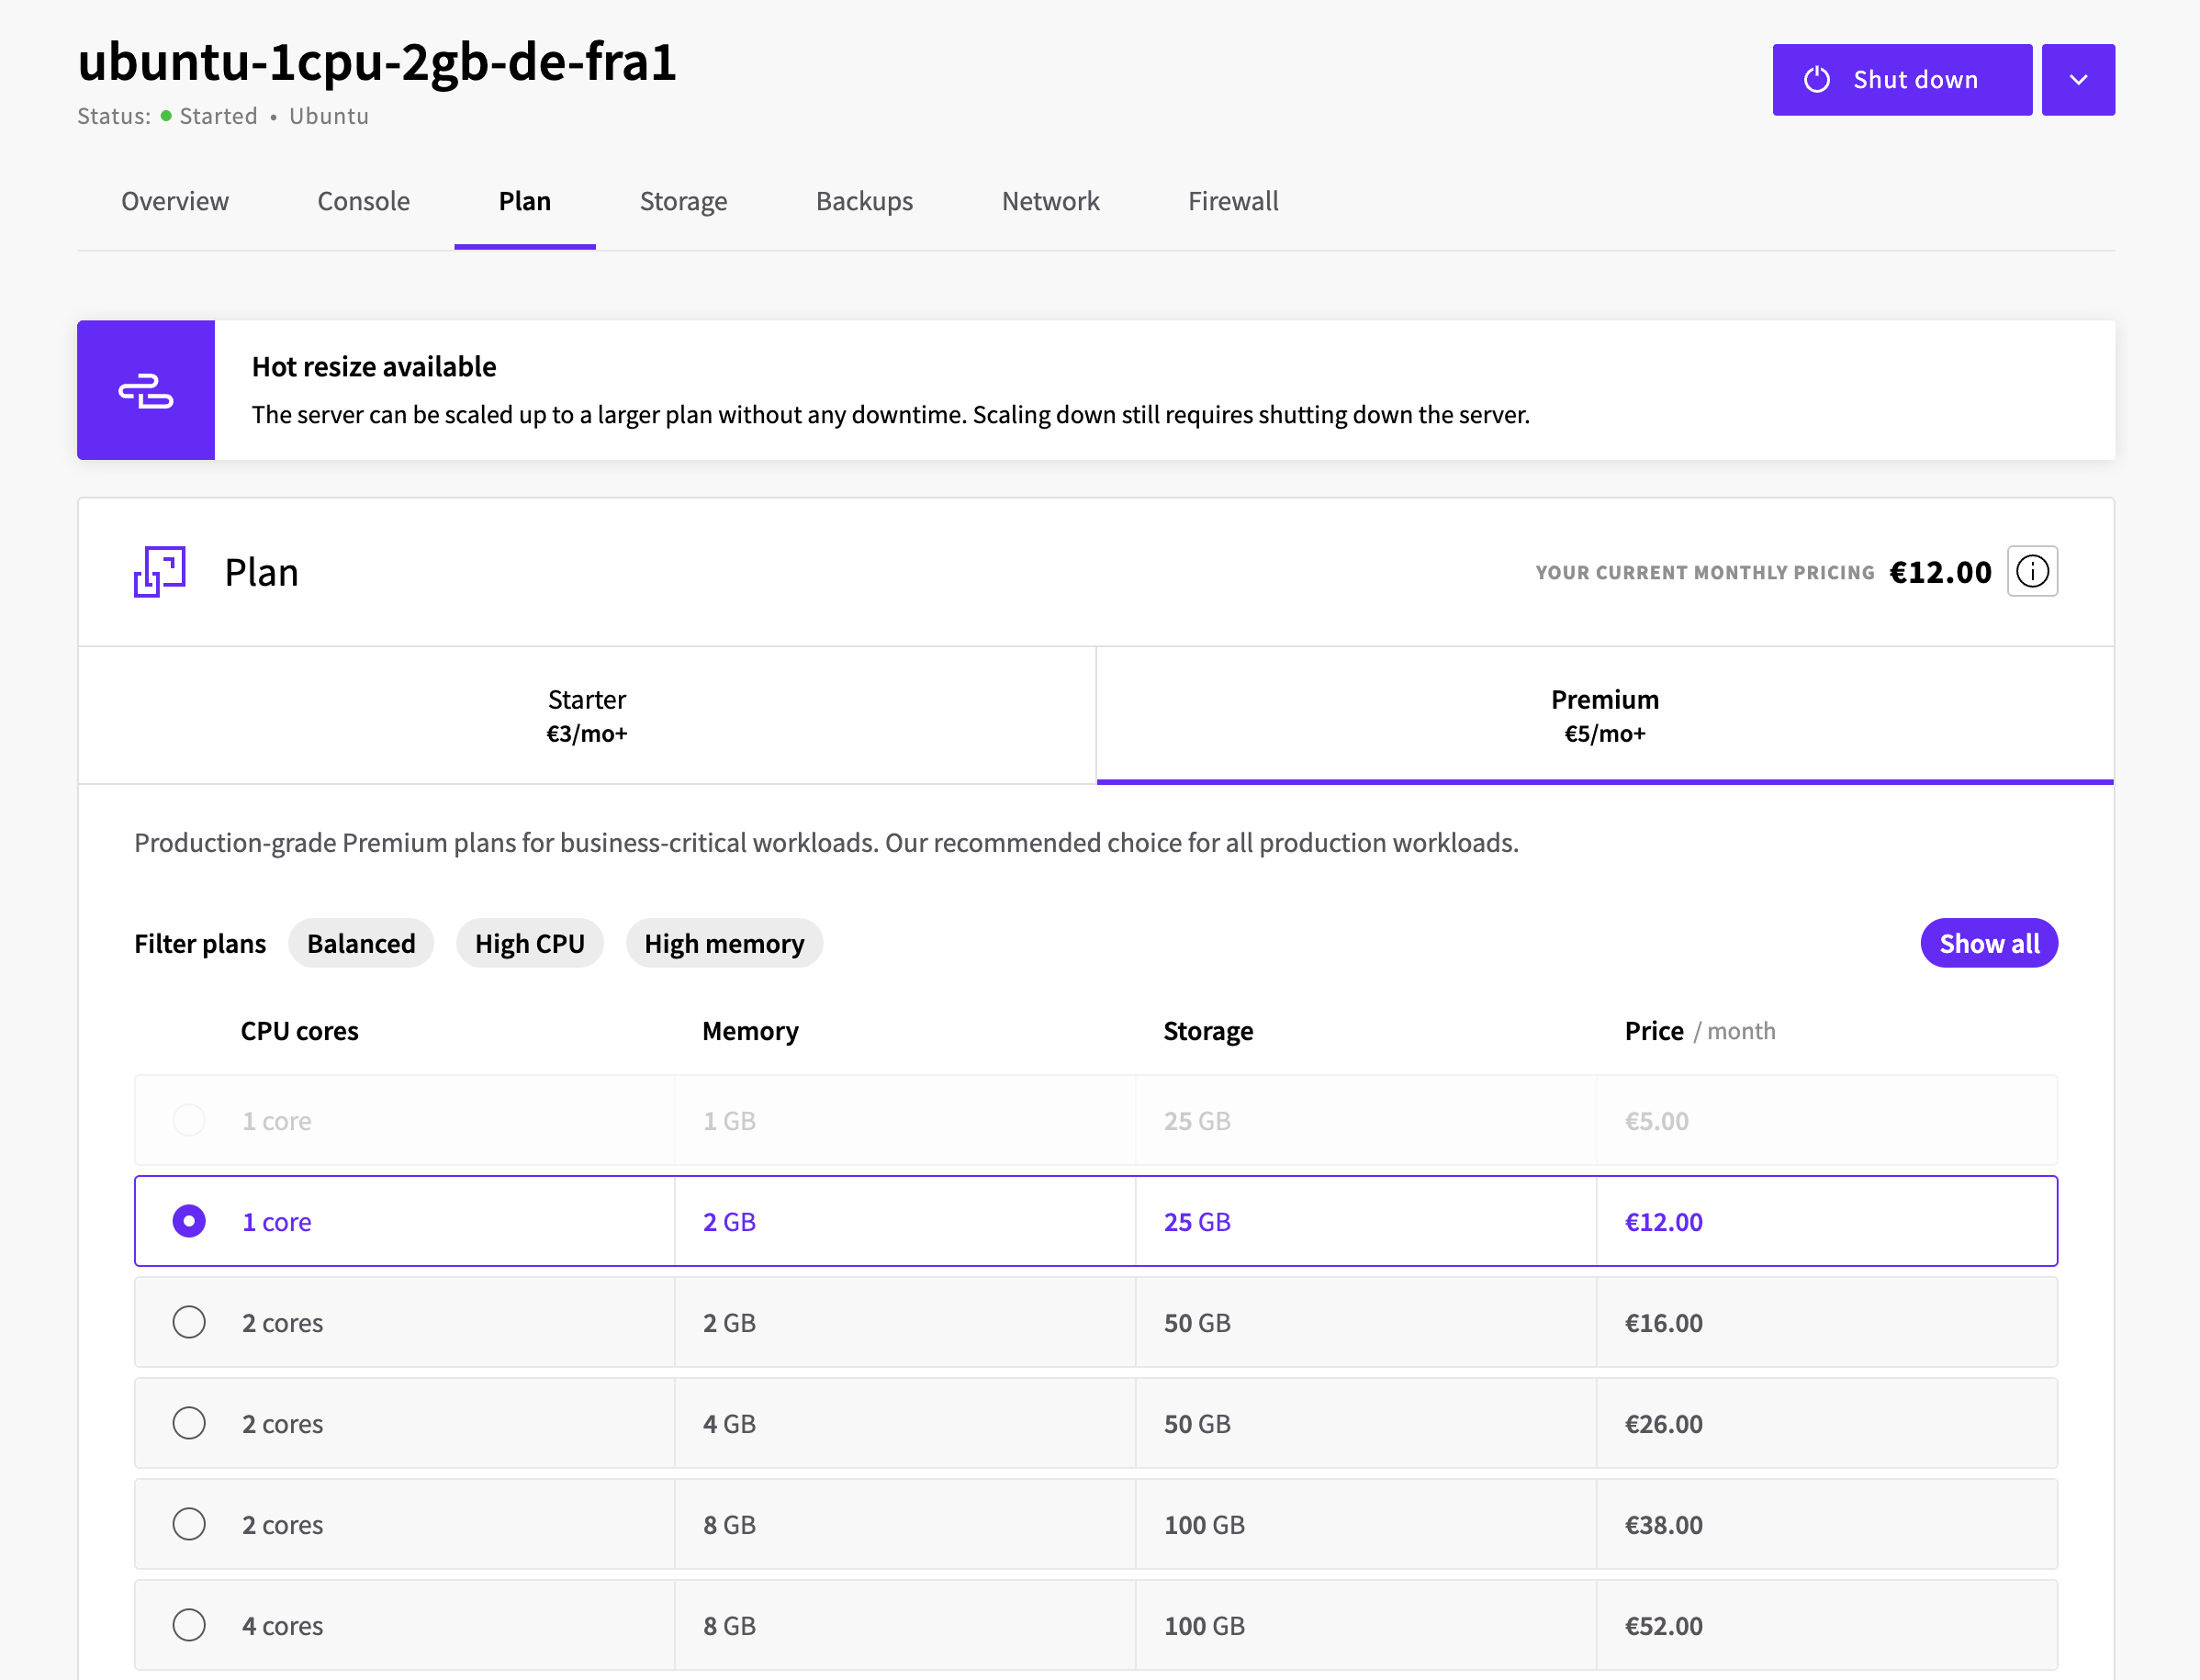
Task: Click the pricing info icon
Action: tap(2032, 571)
